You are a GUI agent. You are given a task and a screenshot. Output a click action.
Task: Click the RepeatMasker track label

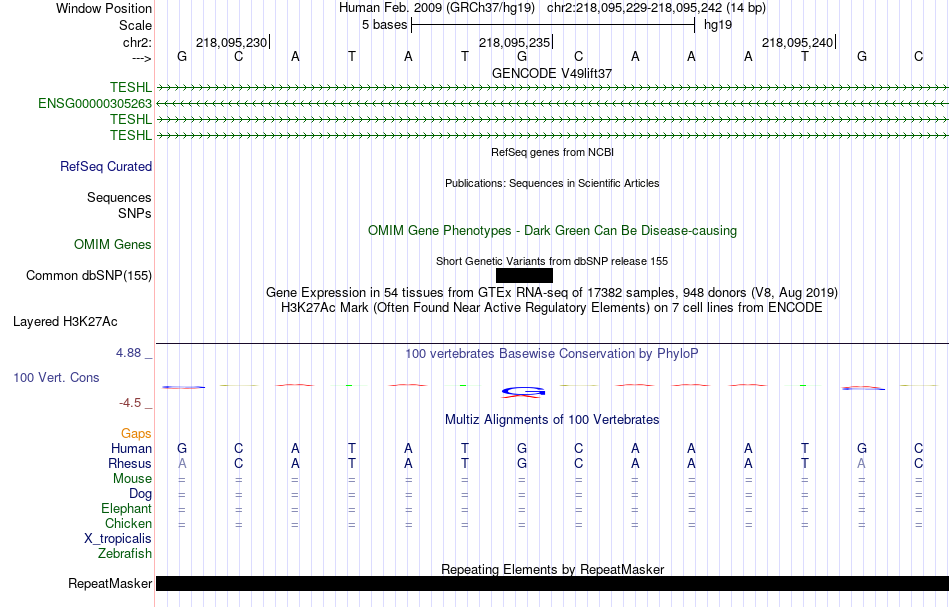point(110,583)
